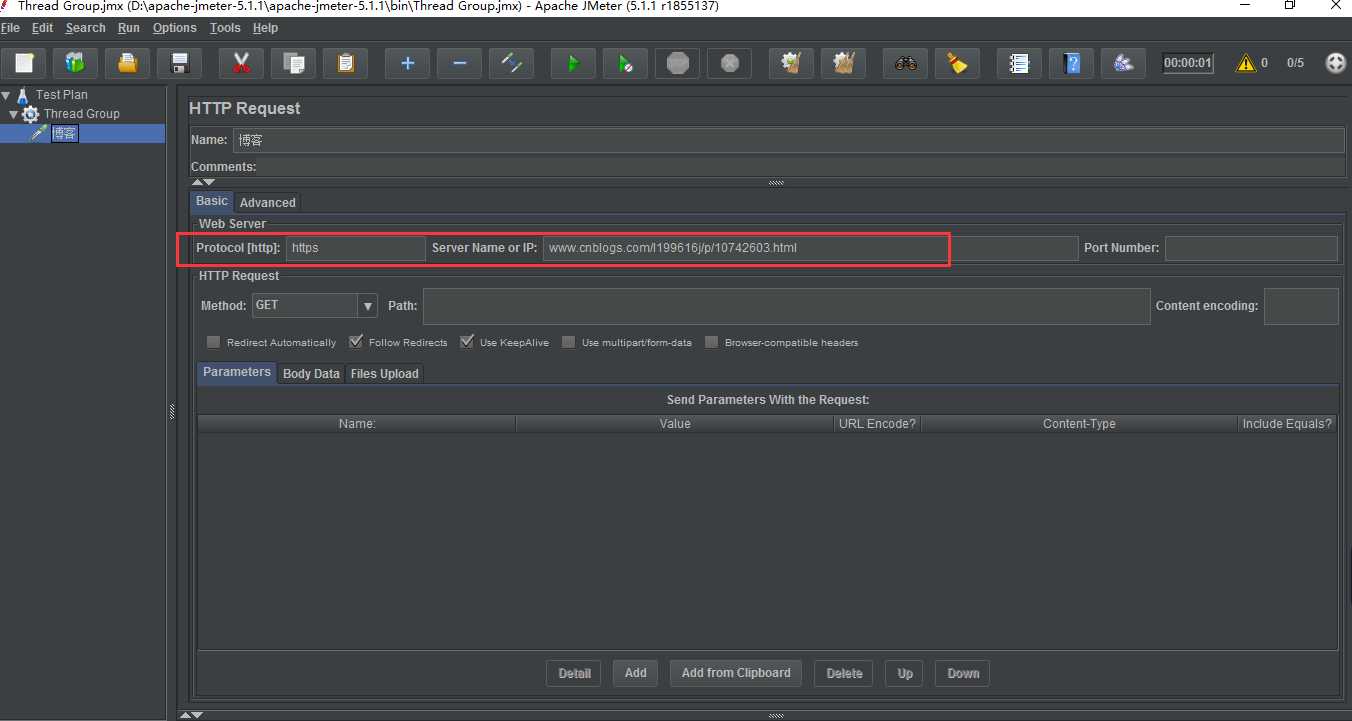1352x721 pixels.
Task: Open the Edit menu
Action: [42, 28]
